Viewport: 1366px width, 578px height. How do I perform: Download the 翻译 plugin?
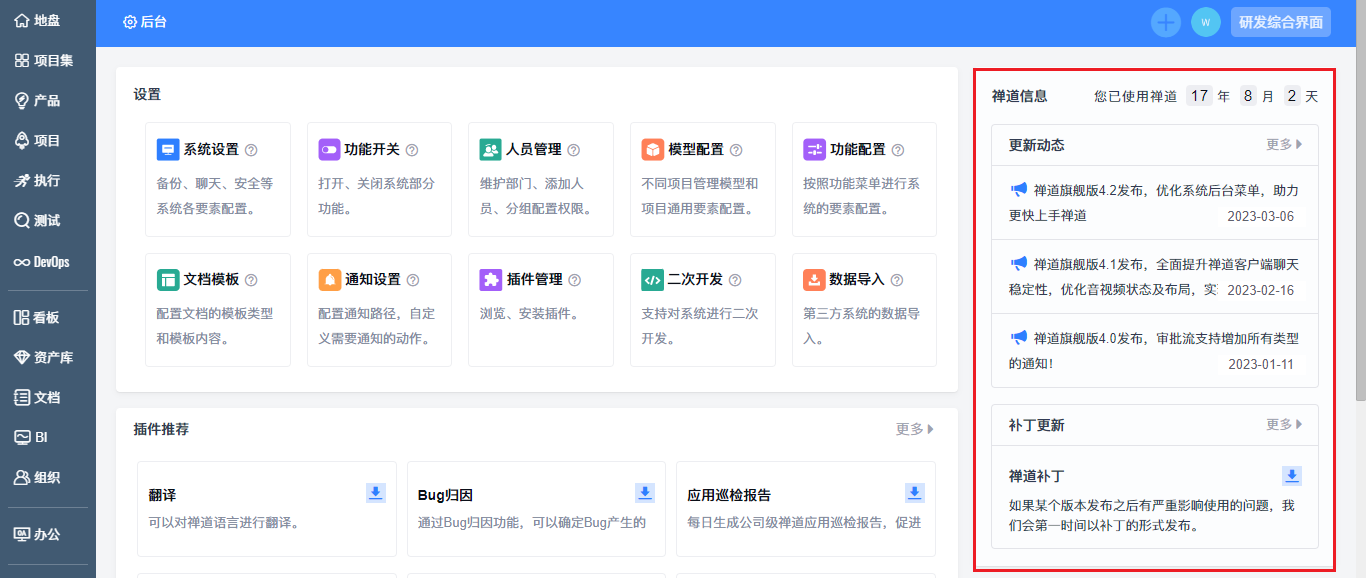click(376, 492)
